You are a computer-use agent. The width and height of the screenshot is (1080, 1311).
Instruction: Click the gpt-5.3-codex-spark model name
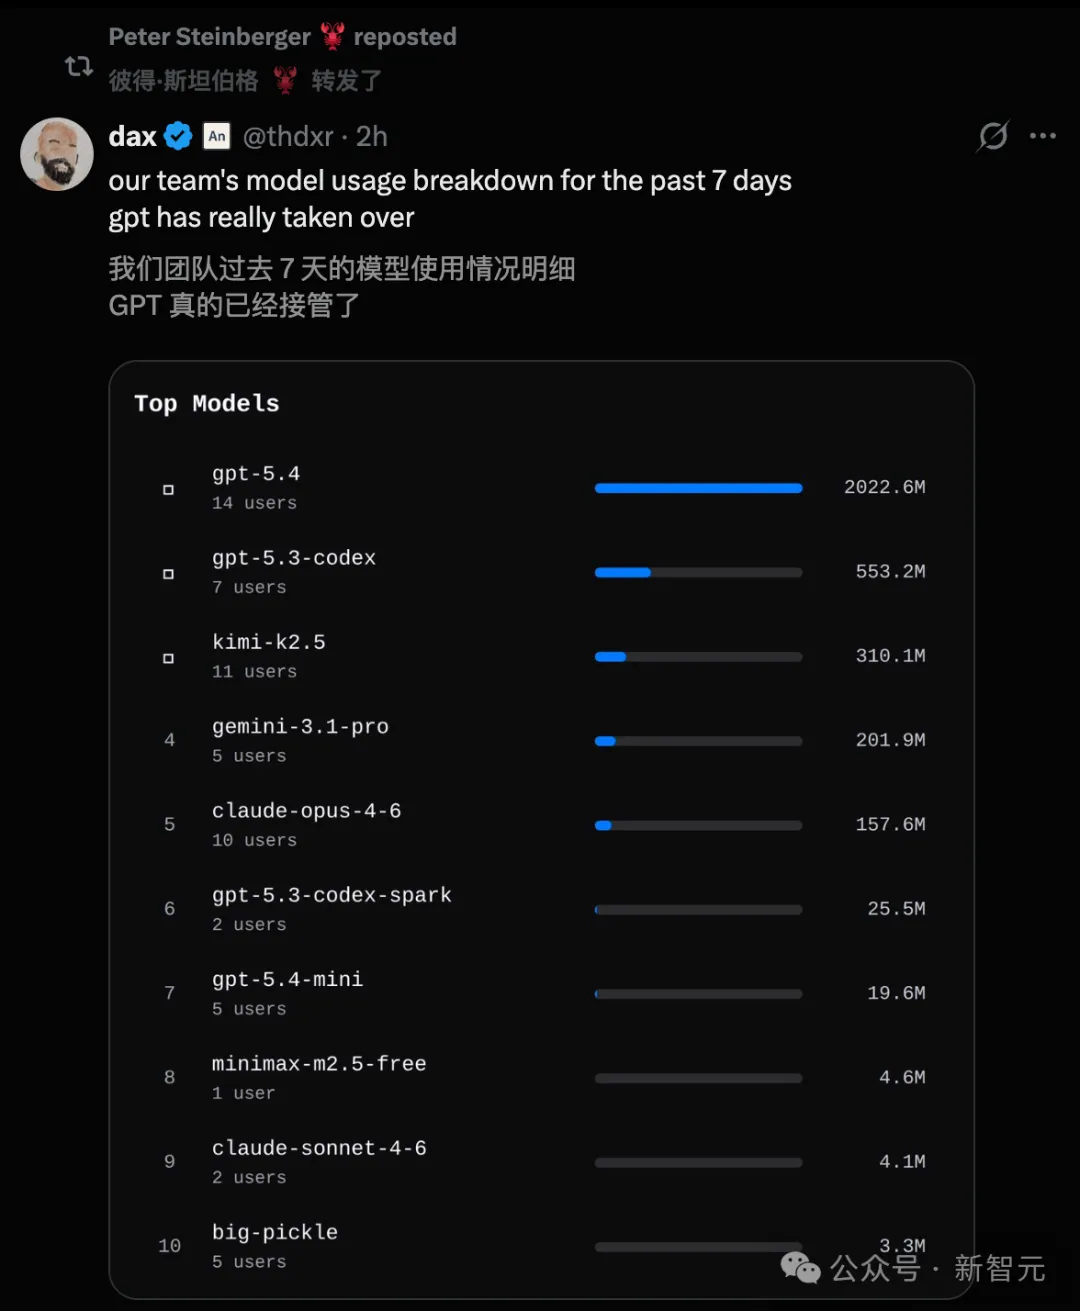[x=331, y=895]
